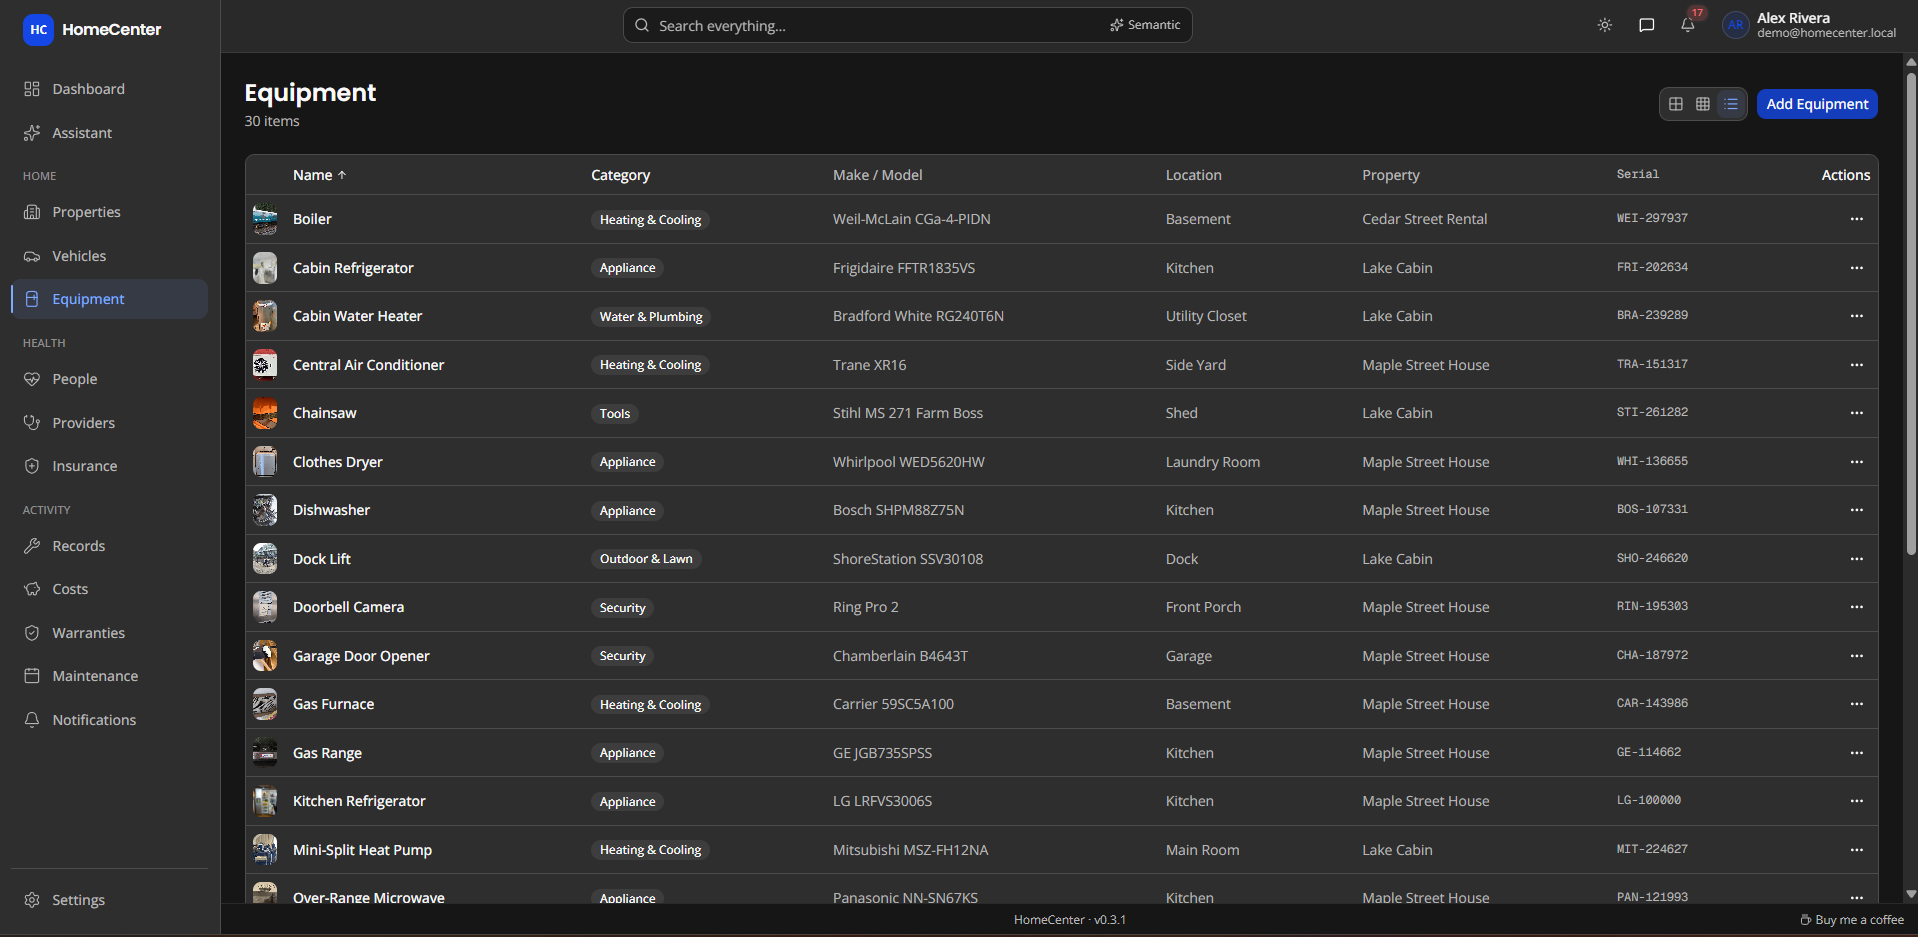Toggle the light/dark theme sun icon
The image size is (1918, 937).
pos(1605,25)
